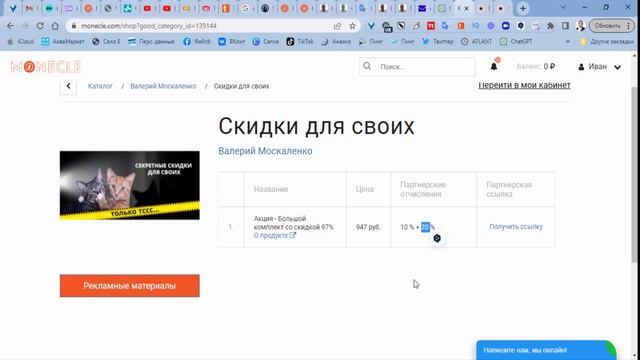Open the Extensions puzzle-piece icon

[x=550, y=26]
